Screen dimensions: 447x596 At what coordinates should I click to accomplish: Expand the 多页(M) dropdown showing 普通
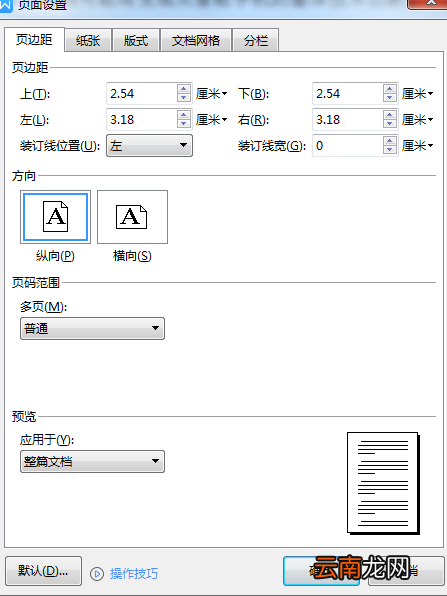click(92, 328)
